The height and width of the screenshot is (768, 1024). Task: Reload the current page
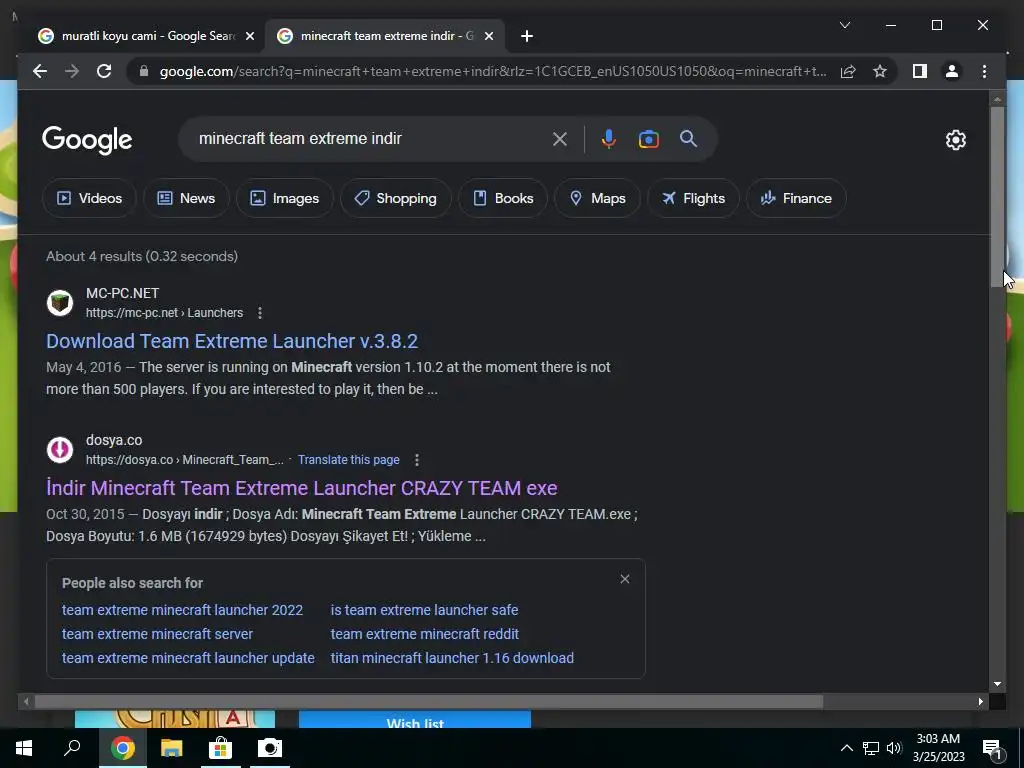[104, 71]
